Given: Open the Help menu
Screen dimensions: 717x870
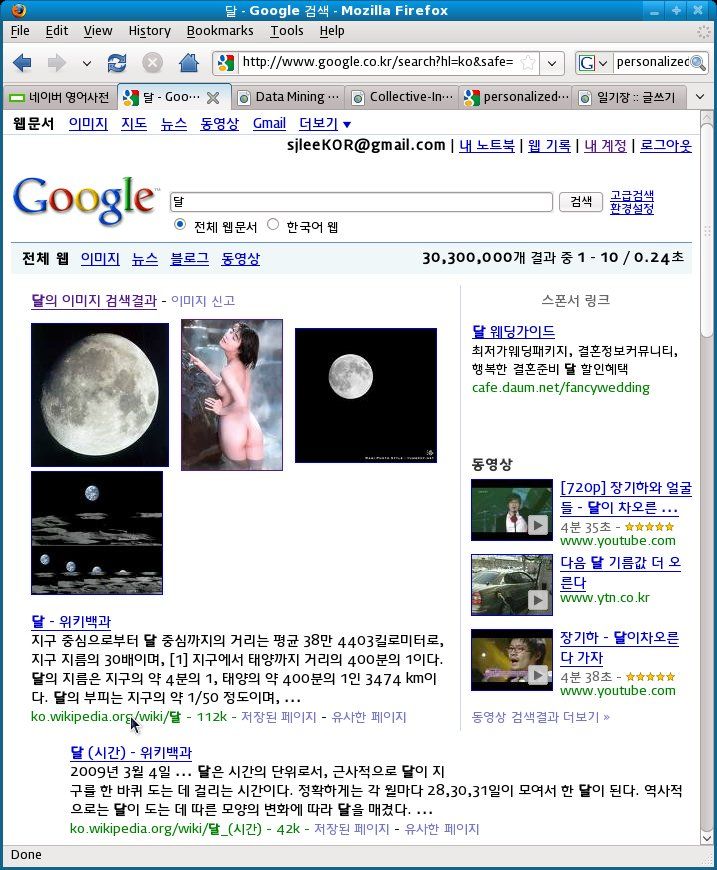Looking at the screenshot, I should click(332, 31).
